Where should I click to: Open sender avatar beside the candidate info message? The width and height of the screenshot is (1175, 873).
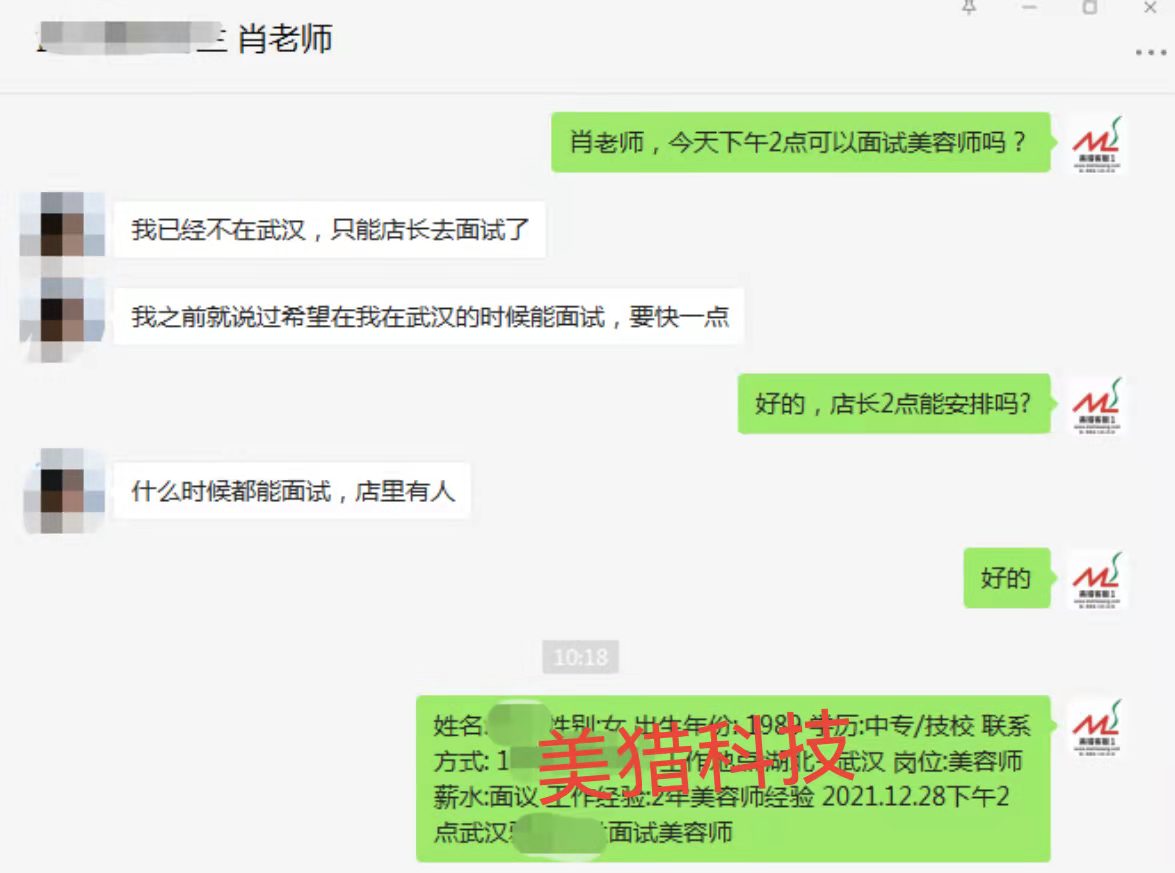(1096, 727)
